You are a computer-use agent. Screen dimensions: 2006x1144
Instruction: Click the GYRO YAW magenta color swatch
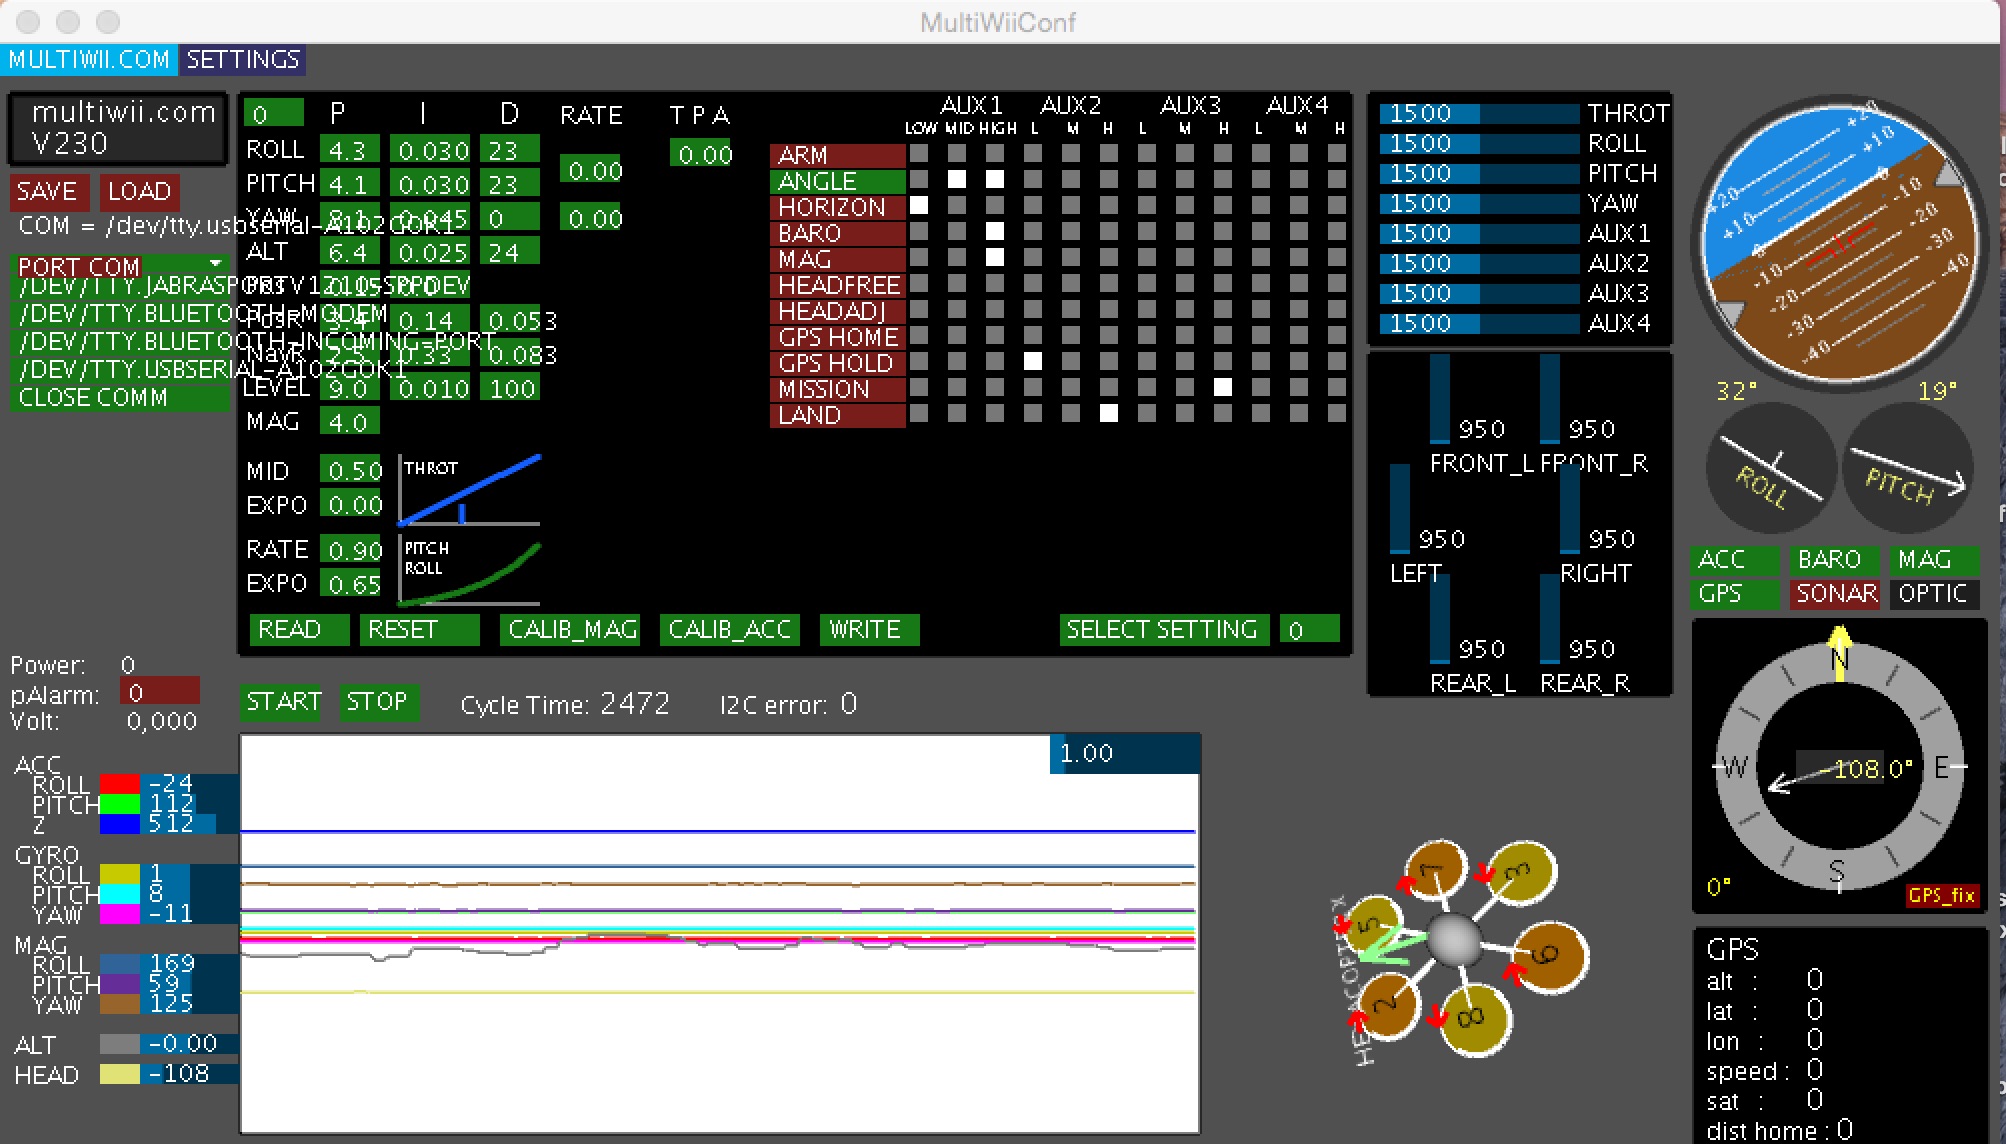tap(119, 913)
